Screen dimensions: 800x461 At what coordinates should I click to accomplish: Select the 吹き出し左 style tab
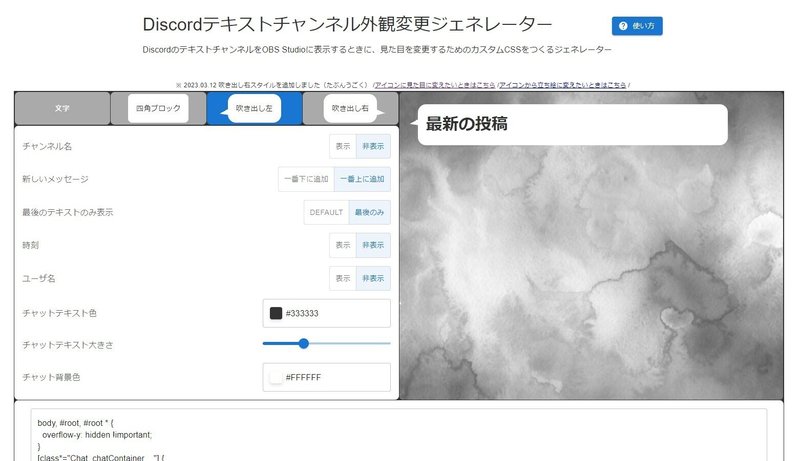254,108
